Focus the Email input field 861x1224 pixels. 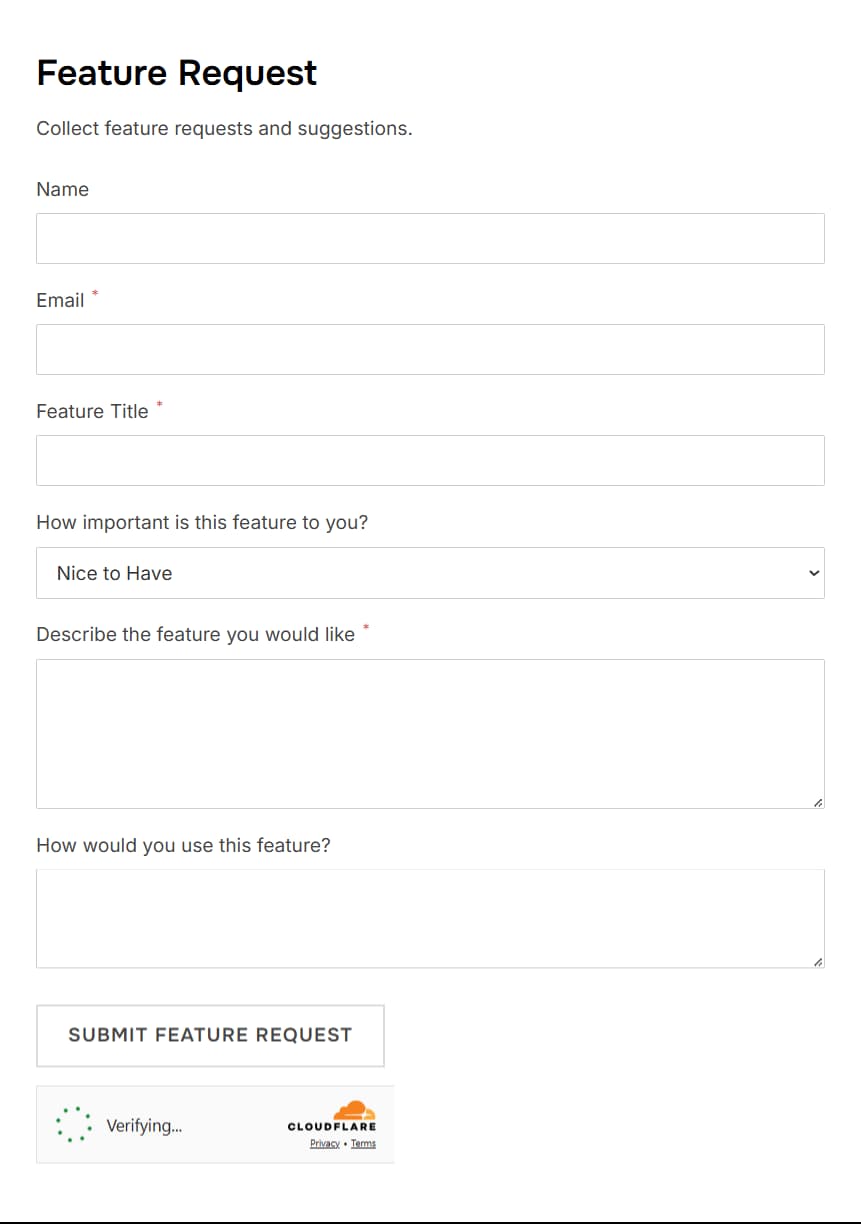coord(430,349)
